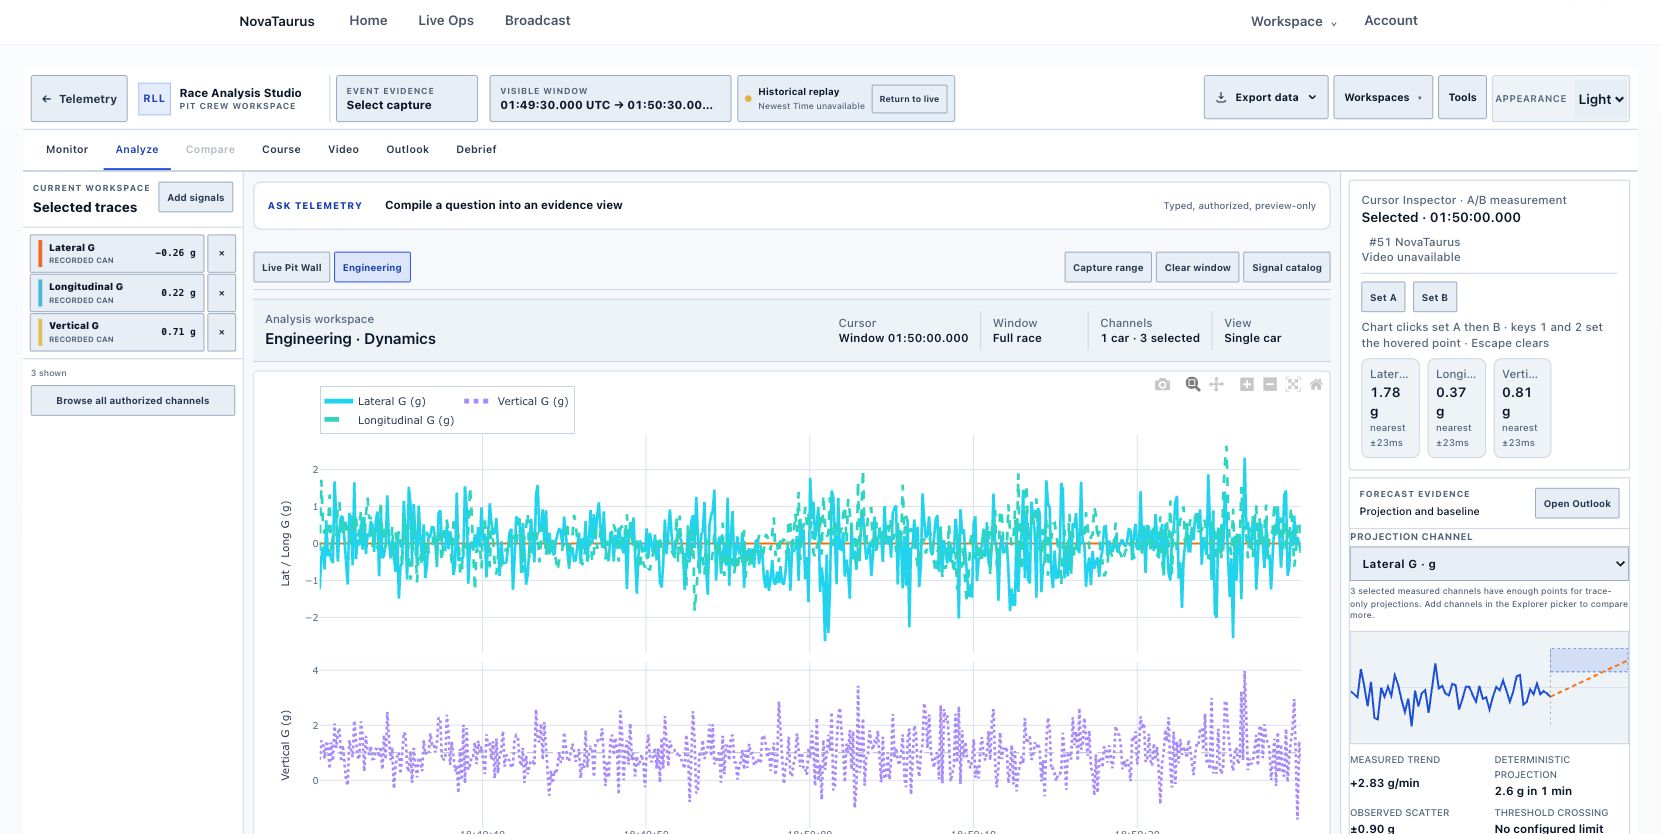
Task: Open the Export data dropdown
Action: (1266, 98)
